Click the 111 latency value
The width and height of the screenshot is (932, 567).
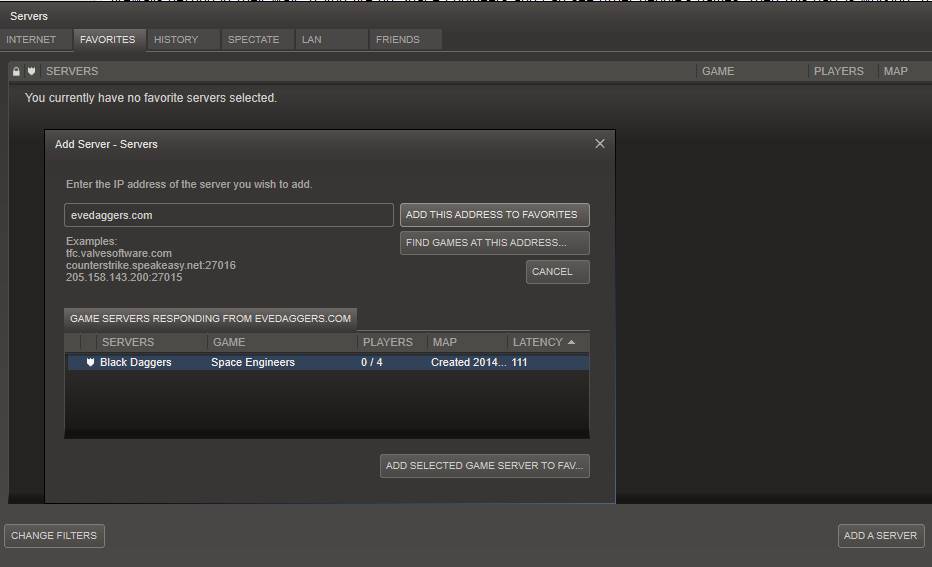click(519, 362)
